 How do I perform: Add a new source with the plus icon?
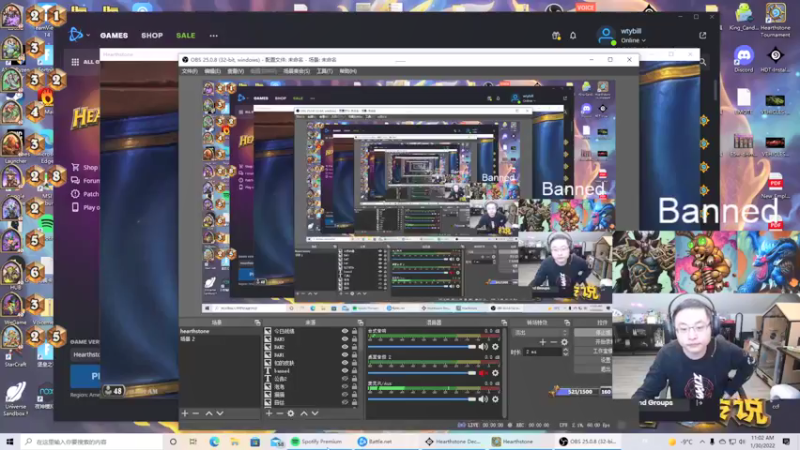pyautogui.click(x=269, y=413)
